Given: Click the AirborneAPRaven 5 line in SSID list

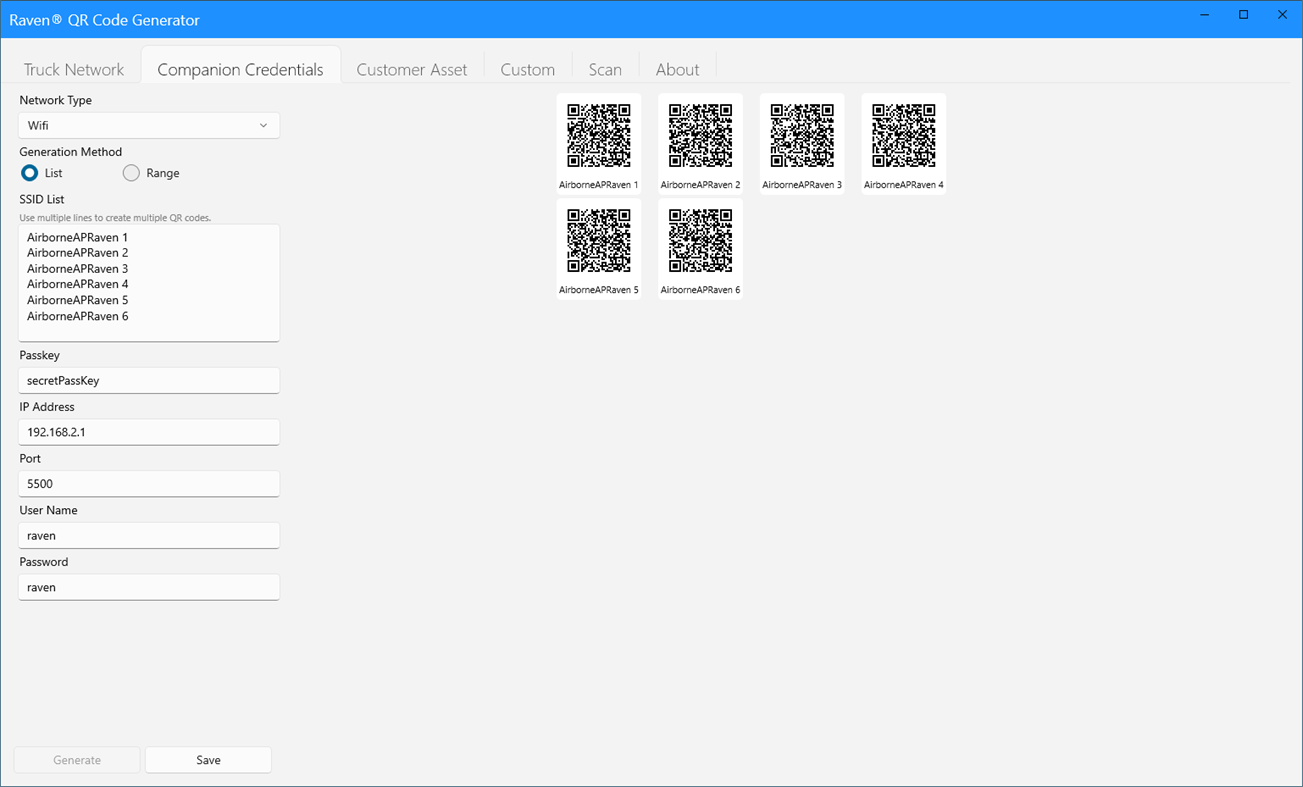Looking at the screenshot, I should [78, 300].
